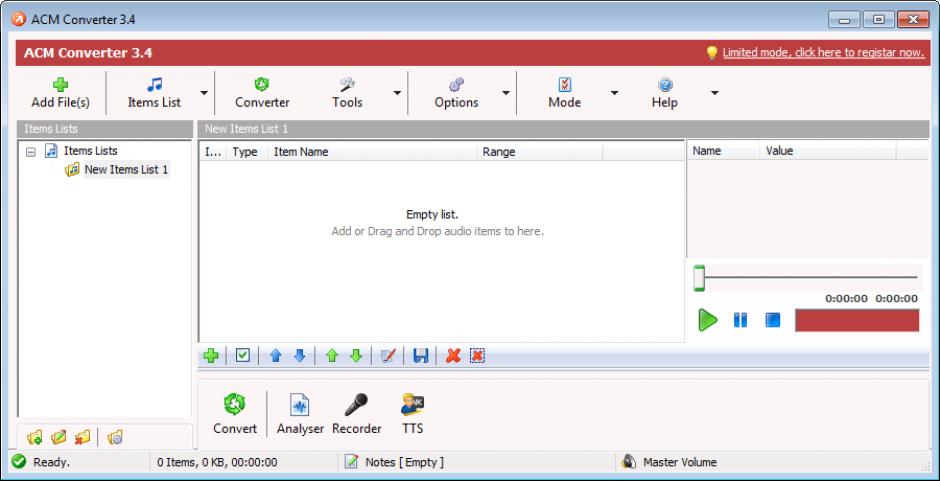The width and height of the screenshot is (940, 481).
Task: Click the green Ready checkmark icon
Action: tap(19, 462)
